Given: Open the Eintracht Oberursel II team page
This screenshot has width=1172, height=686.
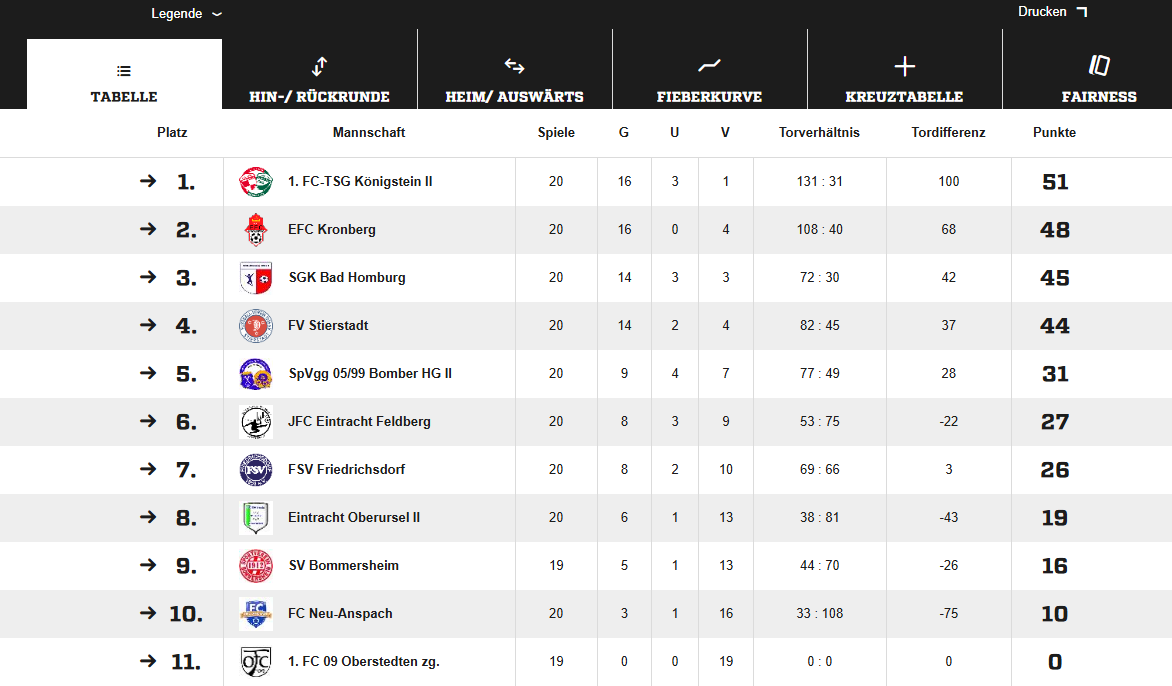Looking at the screenshot, I should pos(354,518).
